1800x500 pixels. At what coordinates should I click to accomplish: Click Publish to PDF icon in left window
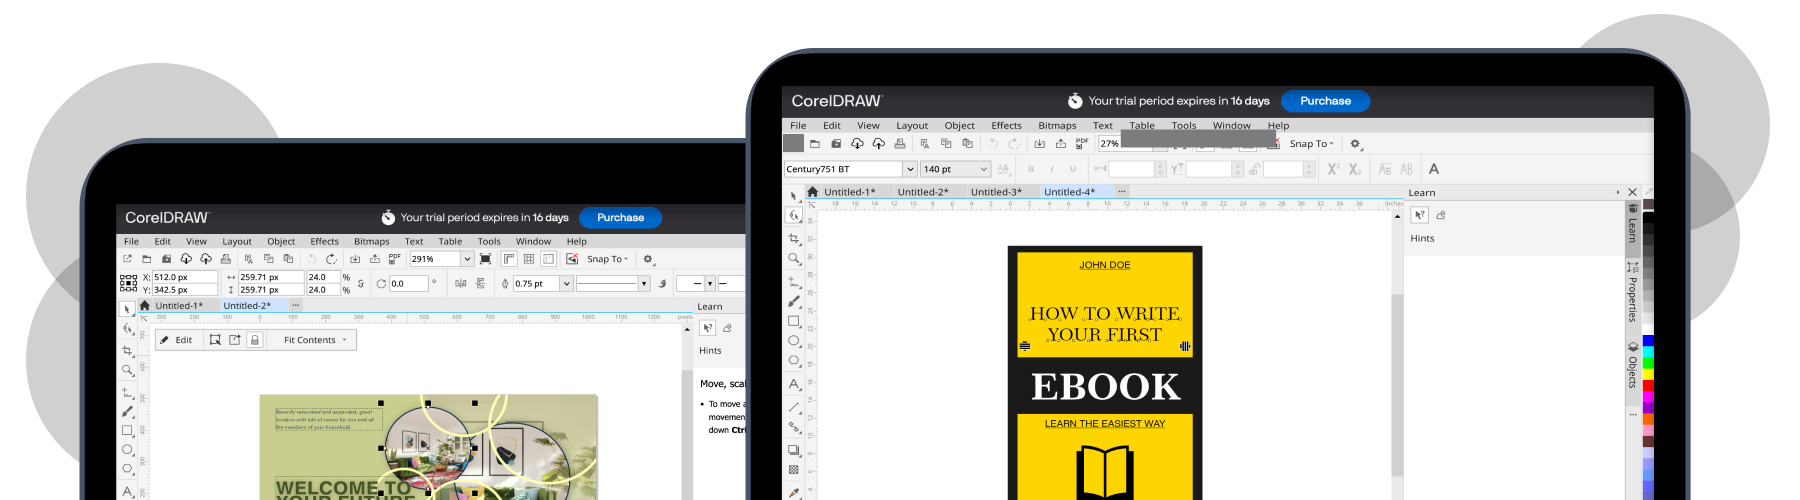click(x=394, y=259)
